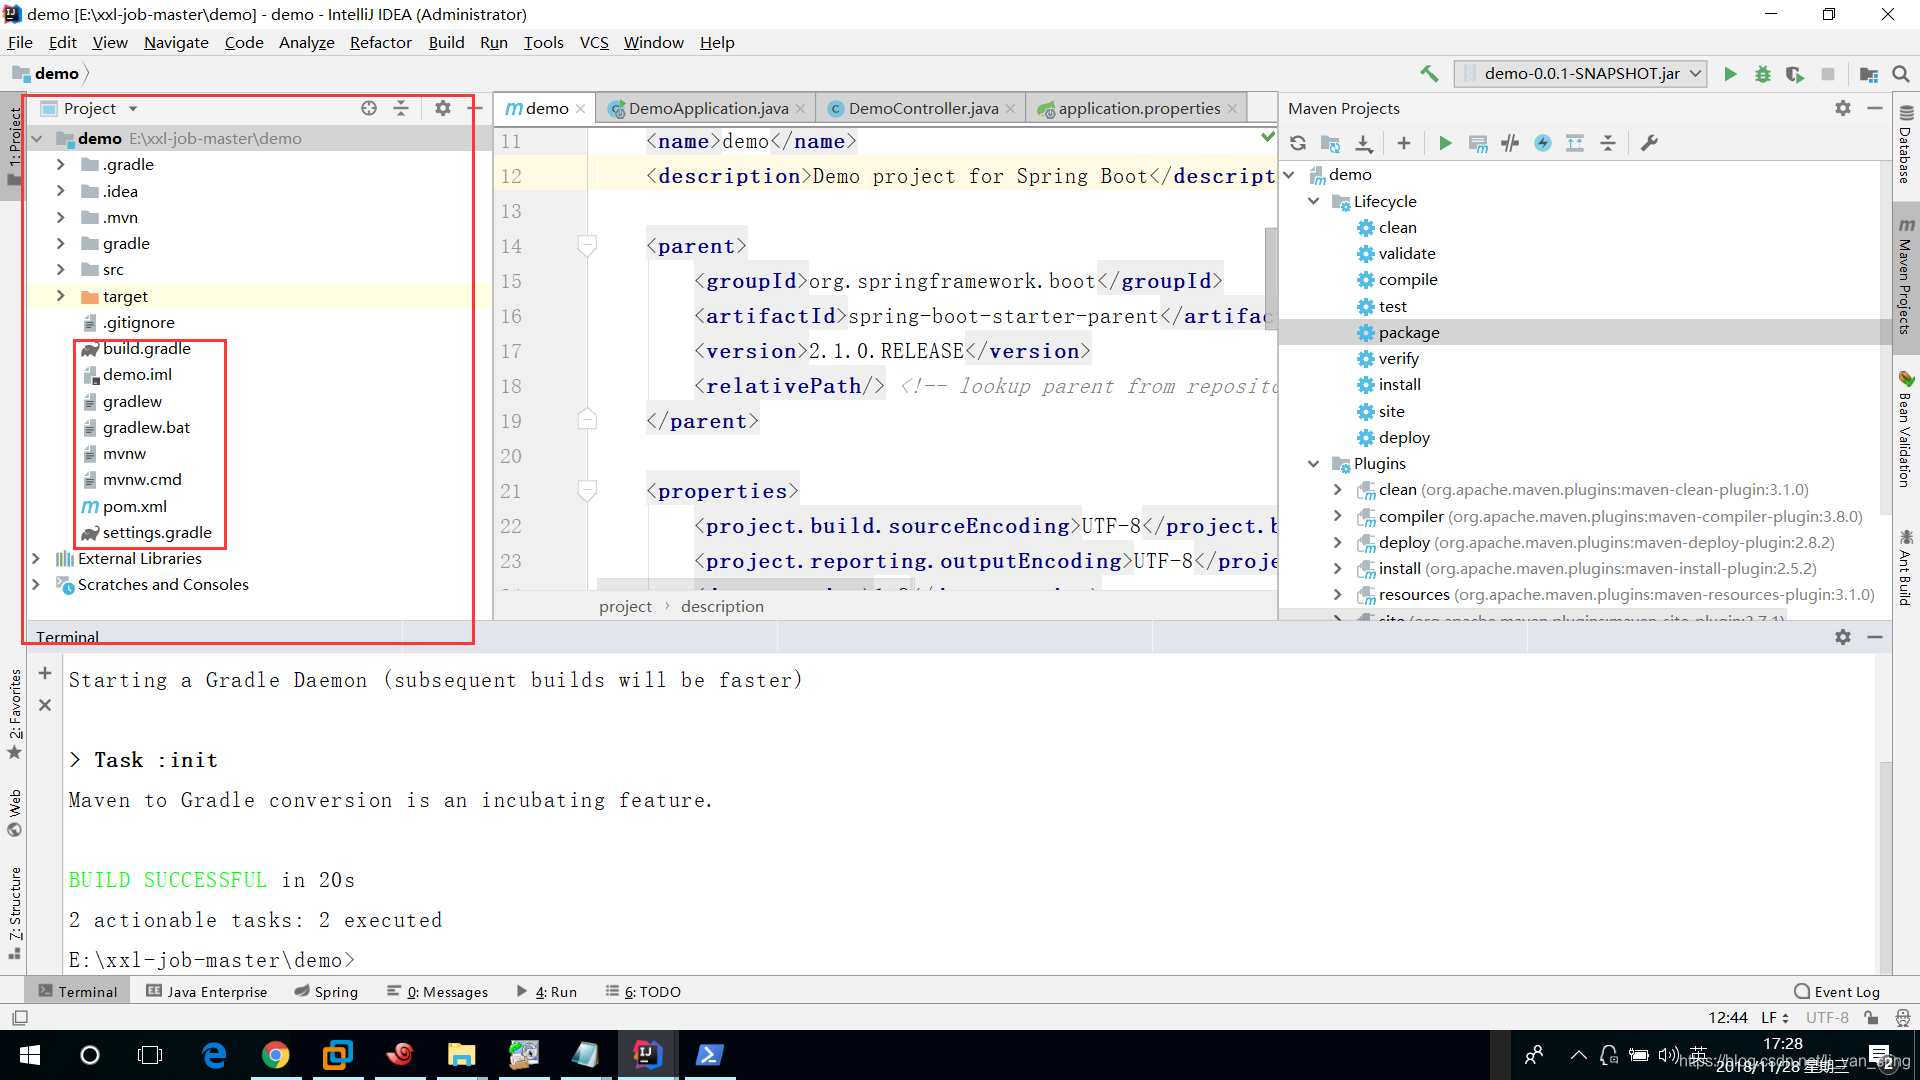Switch to application.properties tab
Screen dimensions: 1920x1080
tap(1139, 108)
